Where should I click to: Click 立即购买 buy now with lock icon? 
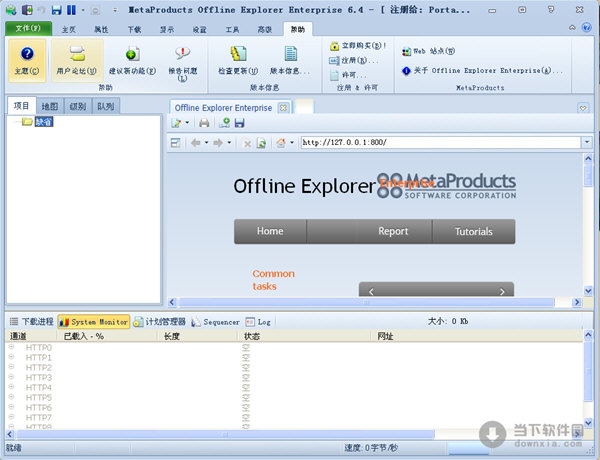pos(357,46)
